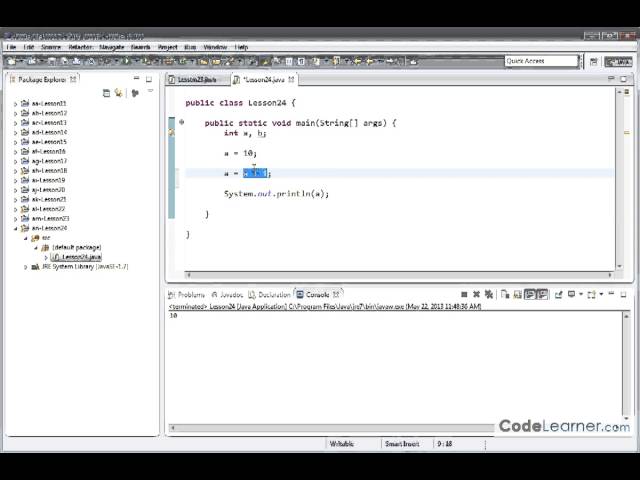This screenshot has width=640, height=480.
Task: Open the Open Console dropdown arrow
Action: click(601, 294)
